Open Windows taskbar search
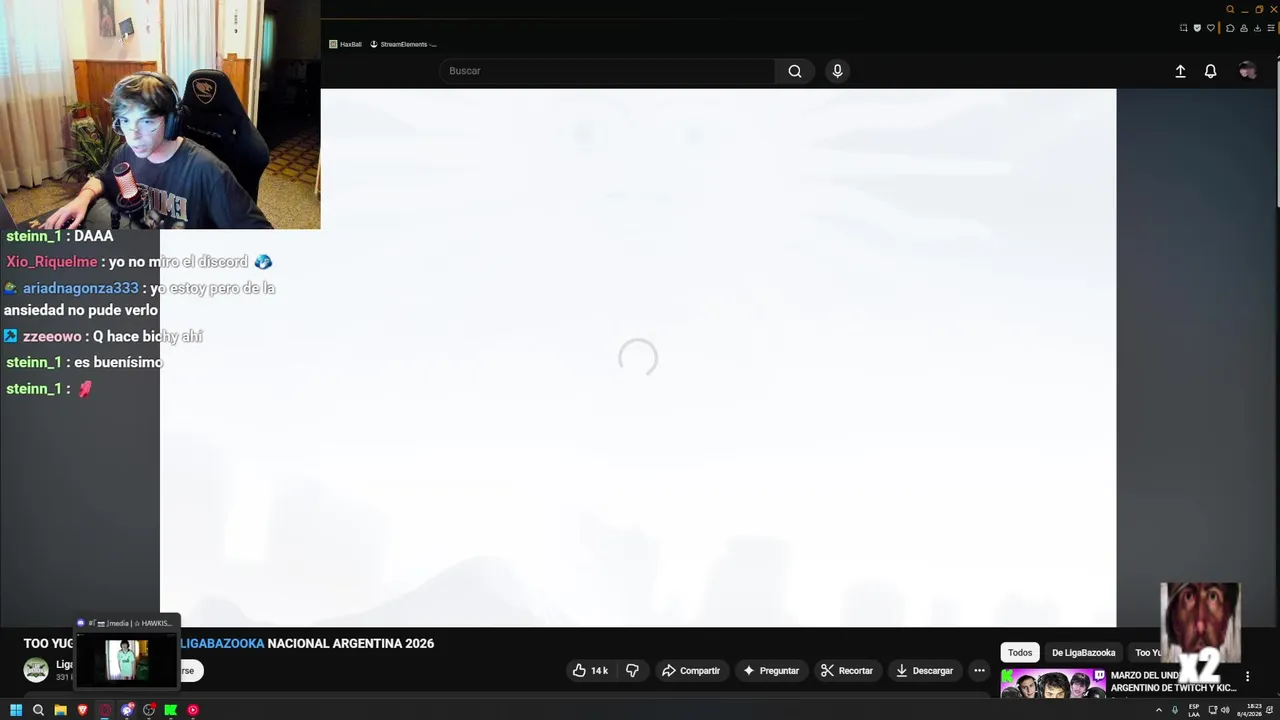 click(38, 710)
